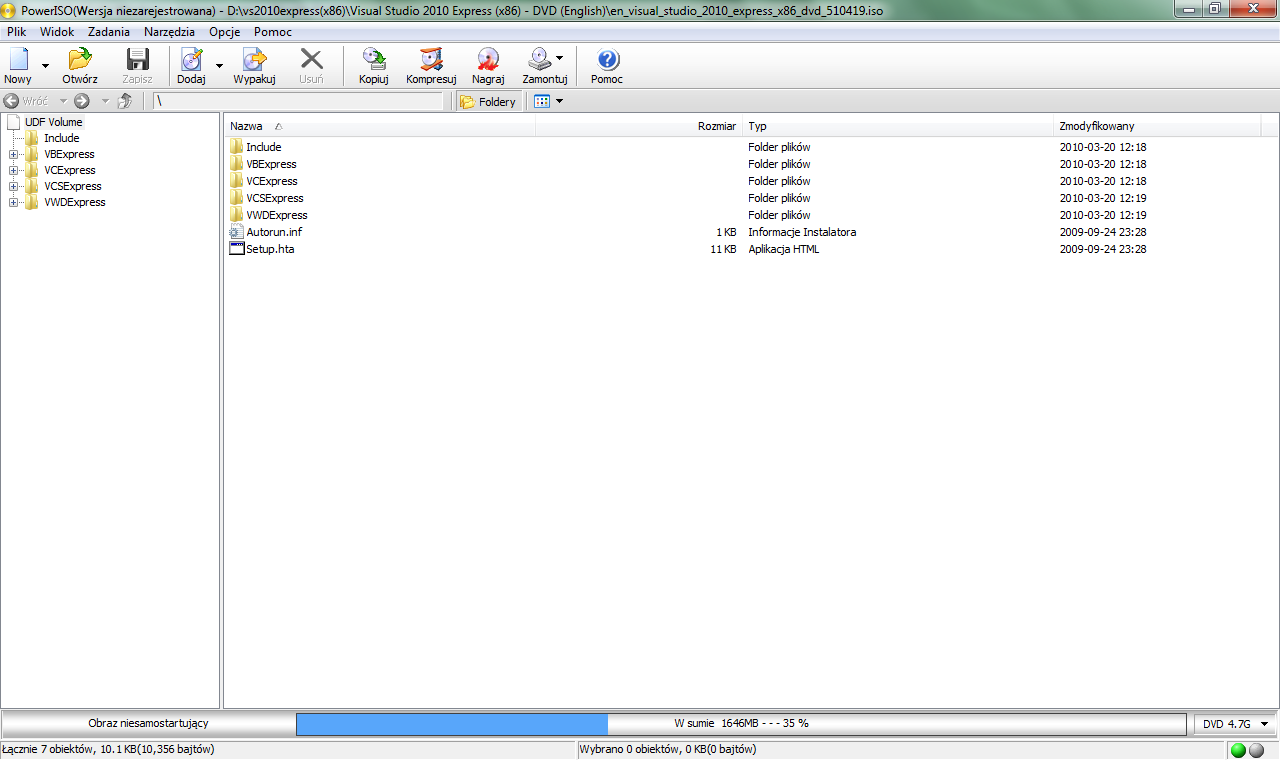
Task: Sort the list by the Nazwa column header
Action: (246, 126)
